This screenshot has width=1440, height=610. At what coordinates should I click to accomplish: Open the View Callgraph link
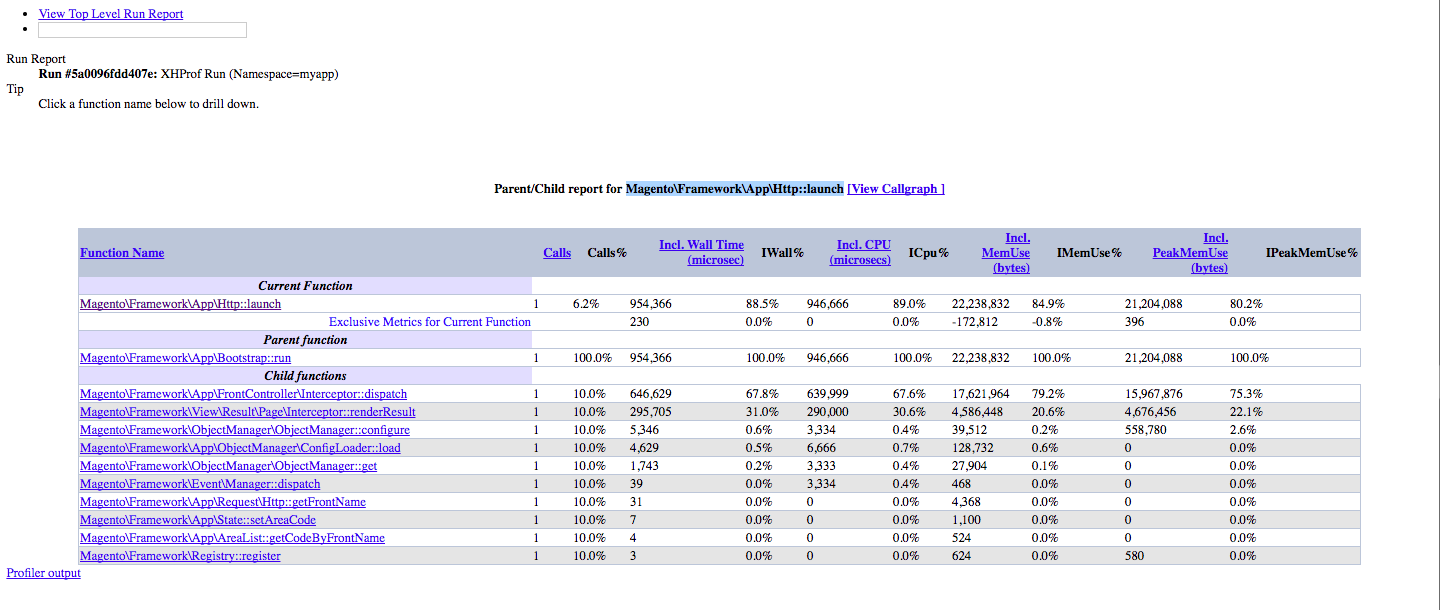point(895,189)
